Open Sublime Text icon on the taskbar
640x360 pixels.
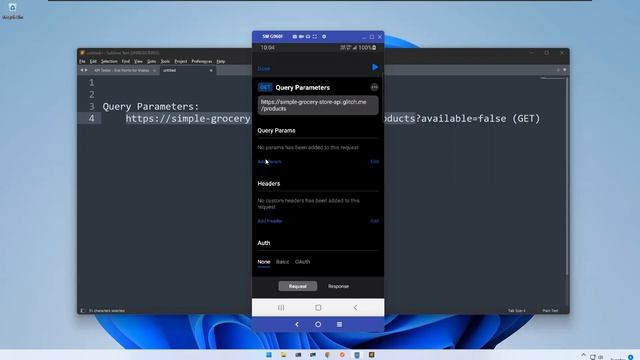(371, 355)
